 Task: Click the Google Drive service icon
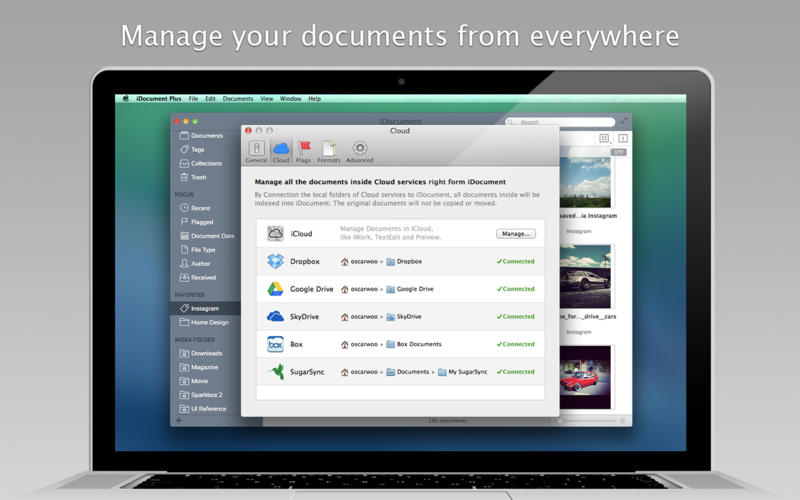[x=276, y=289]
